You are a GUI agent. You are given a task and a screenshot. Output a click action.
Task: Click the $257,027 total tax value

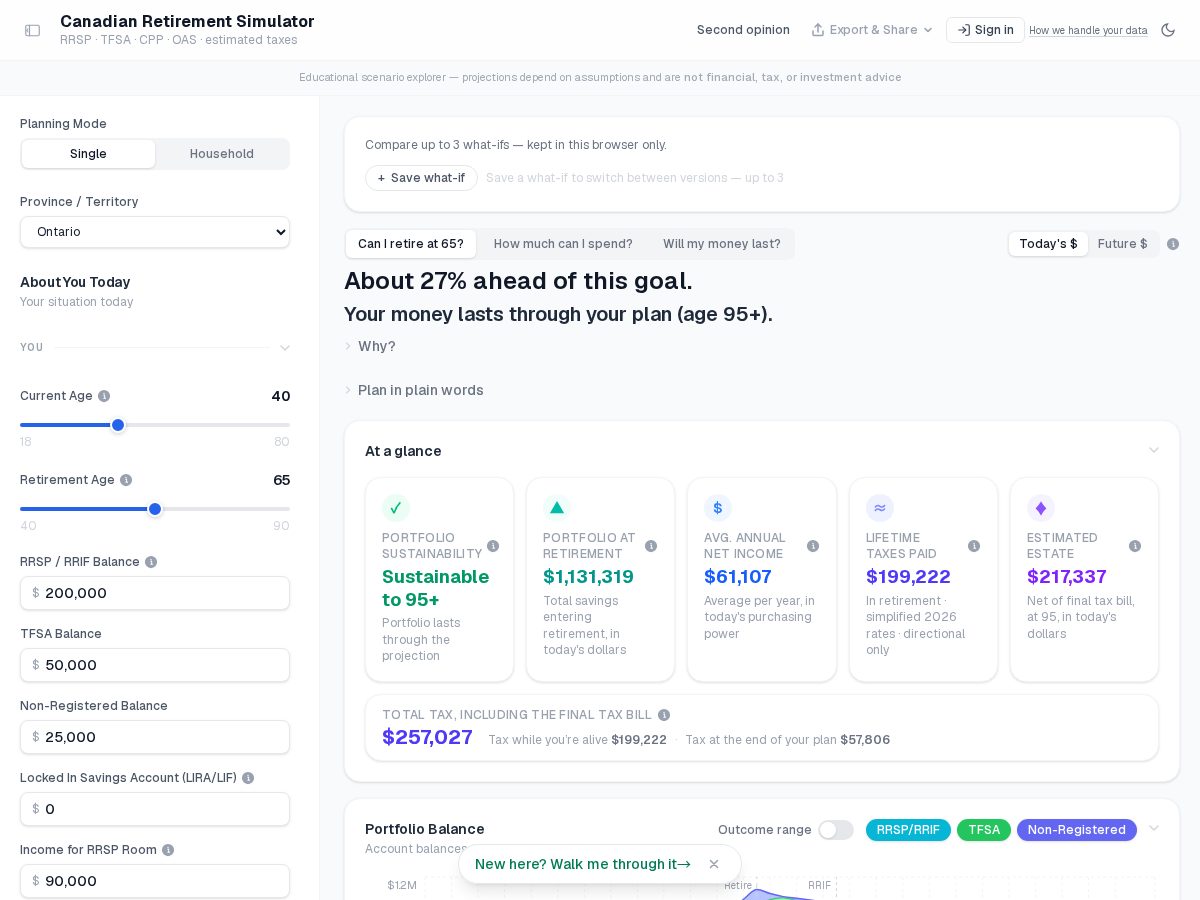427,737
